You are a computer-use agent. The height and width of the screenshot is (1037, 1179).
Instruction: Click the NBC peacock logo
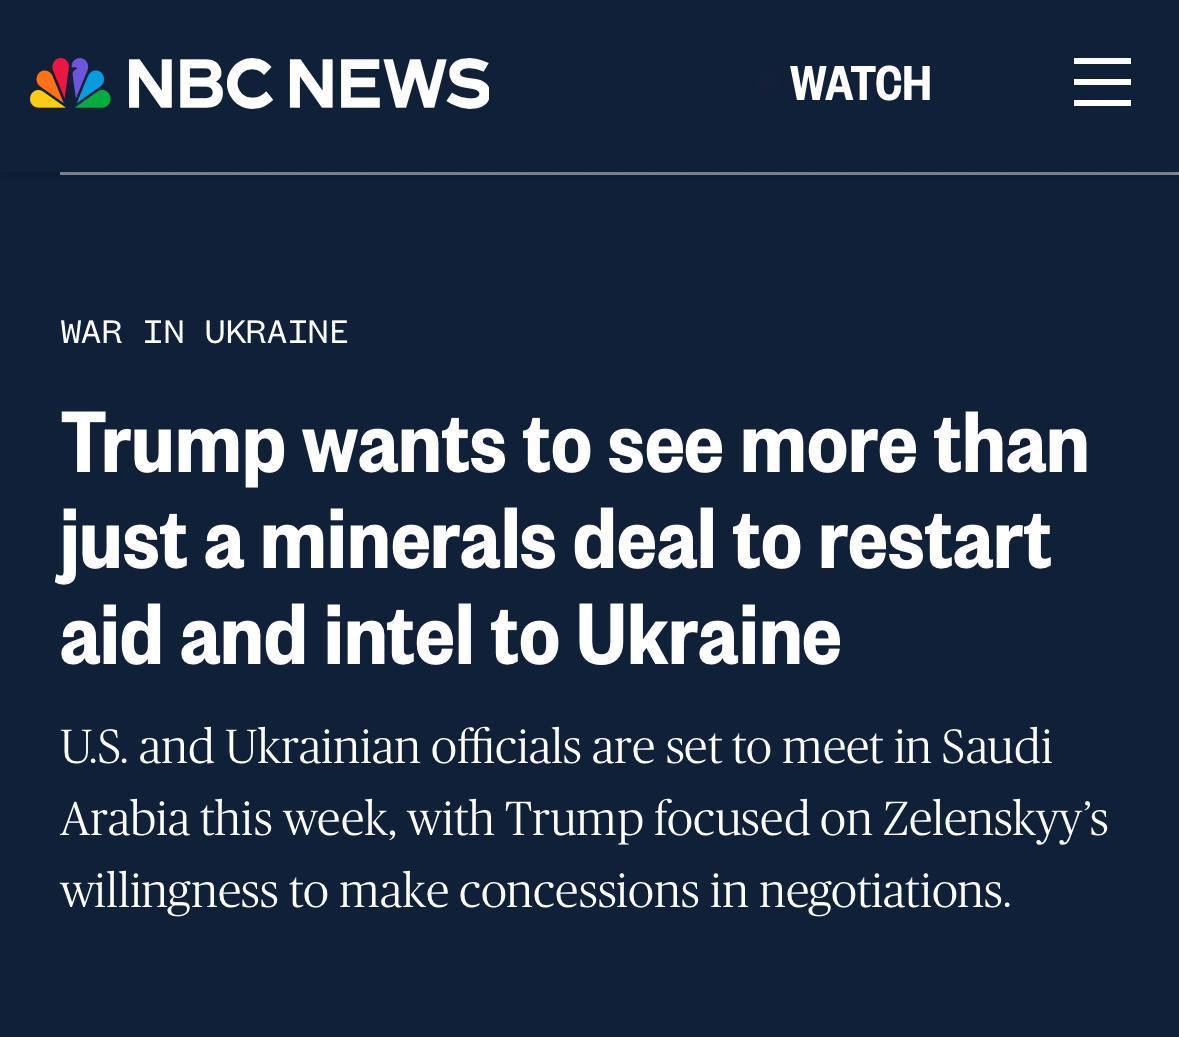point(70,83)
